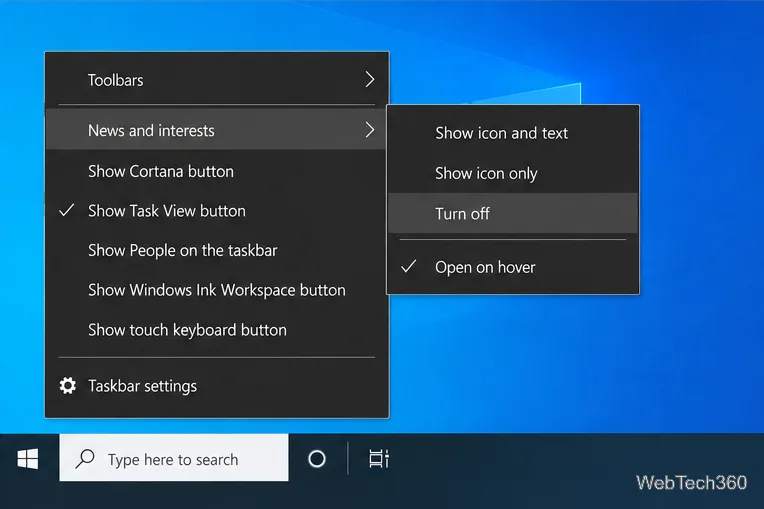Choose Show icon only option
The height and width of the screenshot is (509, 764).
click(513, 173)
